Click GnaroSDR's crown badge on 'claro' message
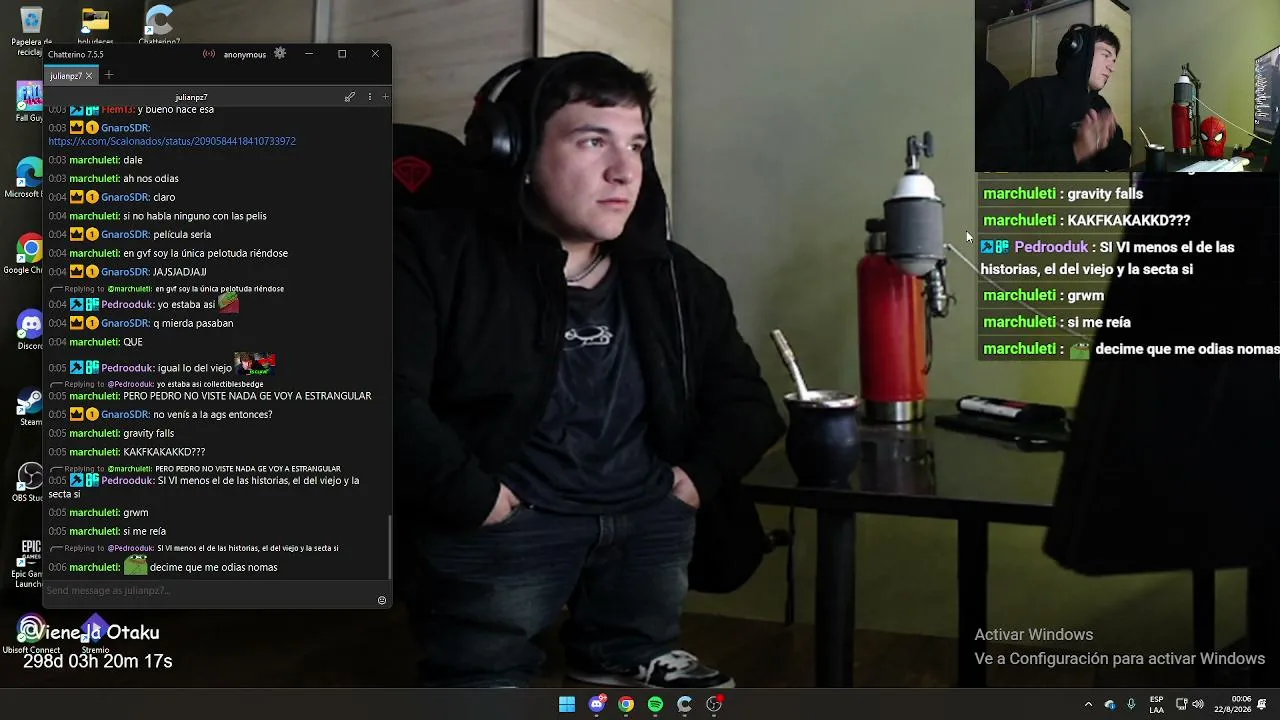This screenshot has width=1280, height=720. point(76,197)
